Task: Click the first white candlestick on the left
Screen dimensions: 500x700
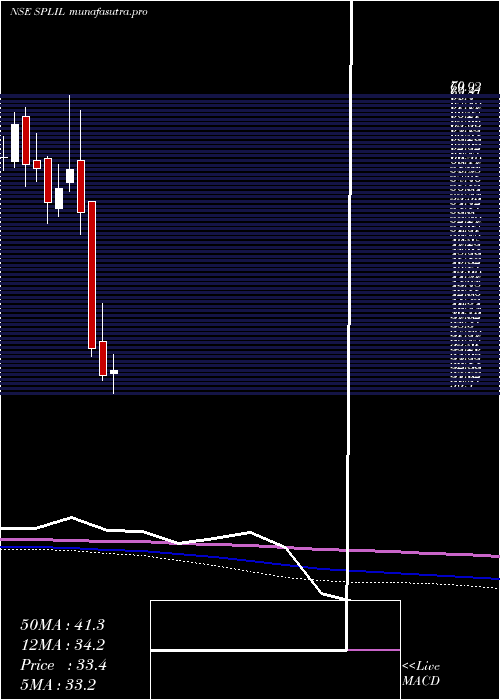Action: point(15,143)
